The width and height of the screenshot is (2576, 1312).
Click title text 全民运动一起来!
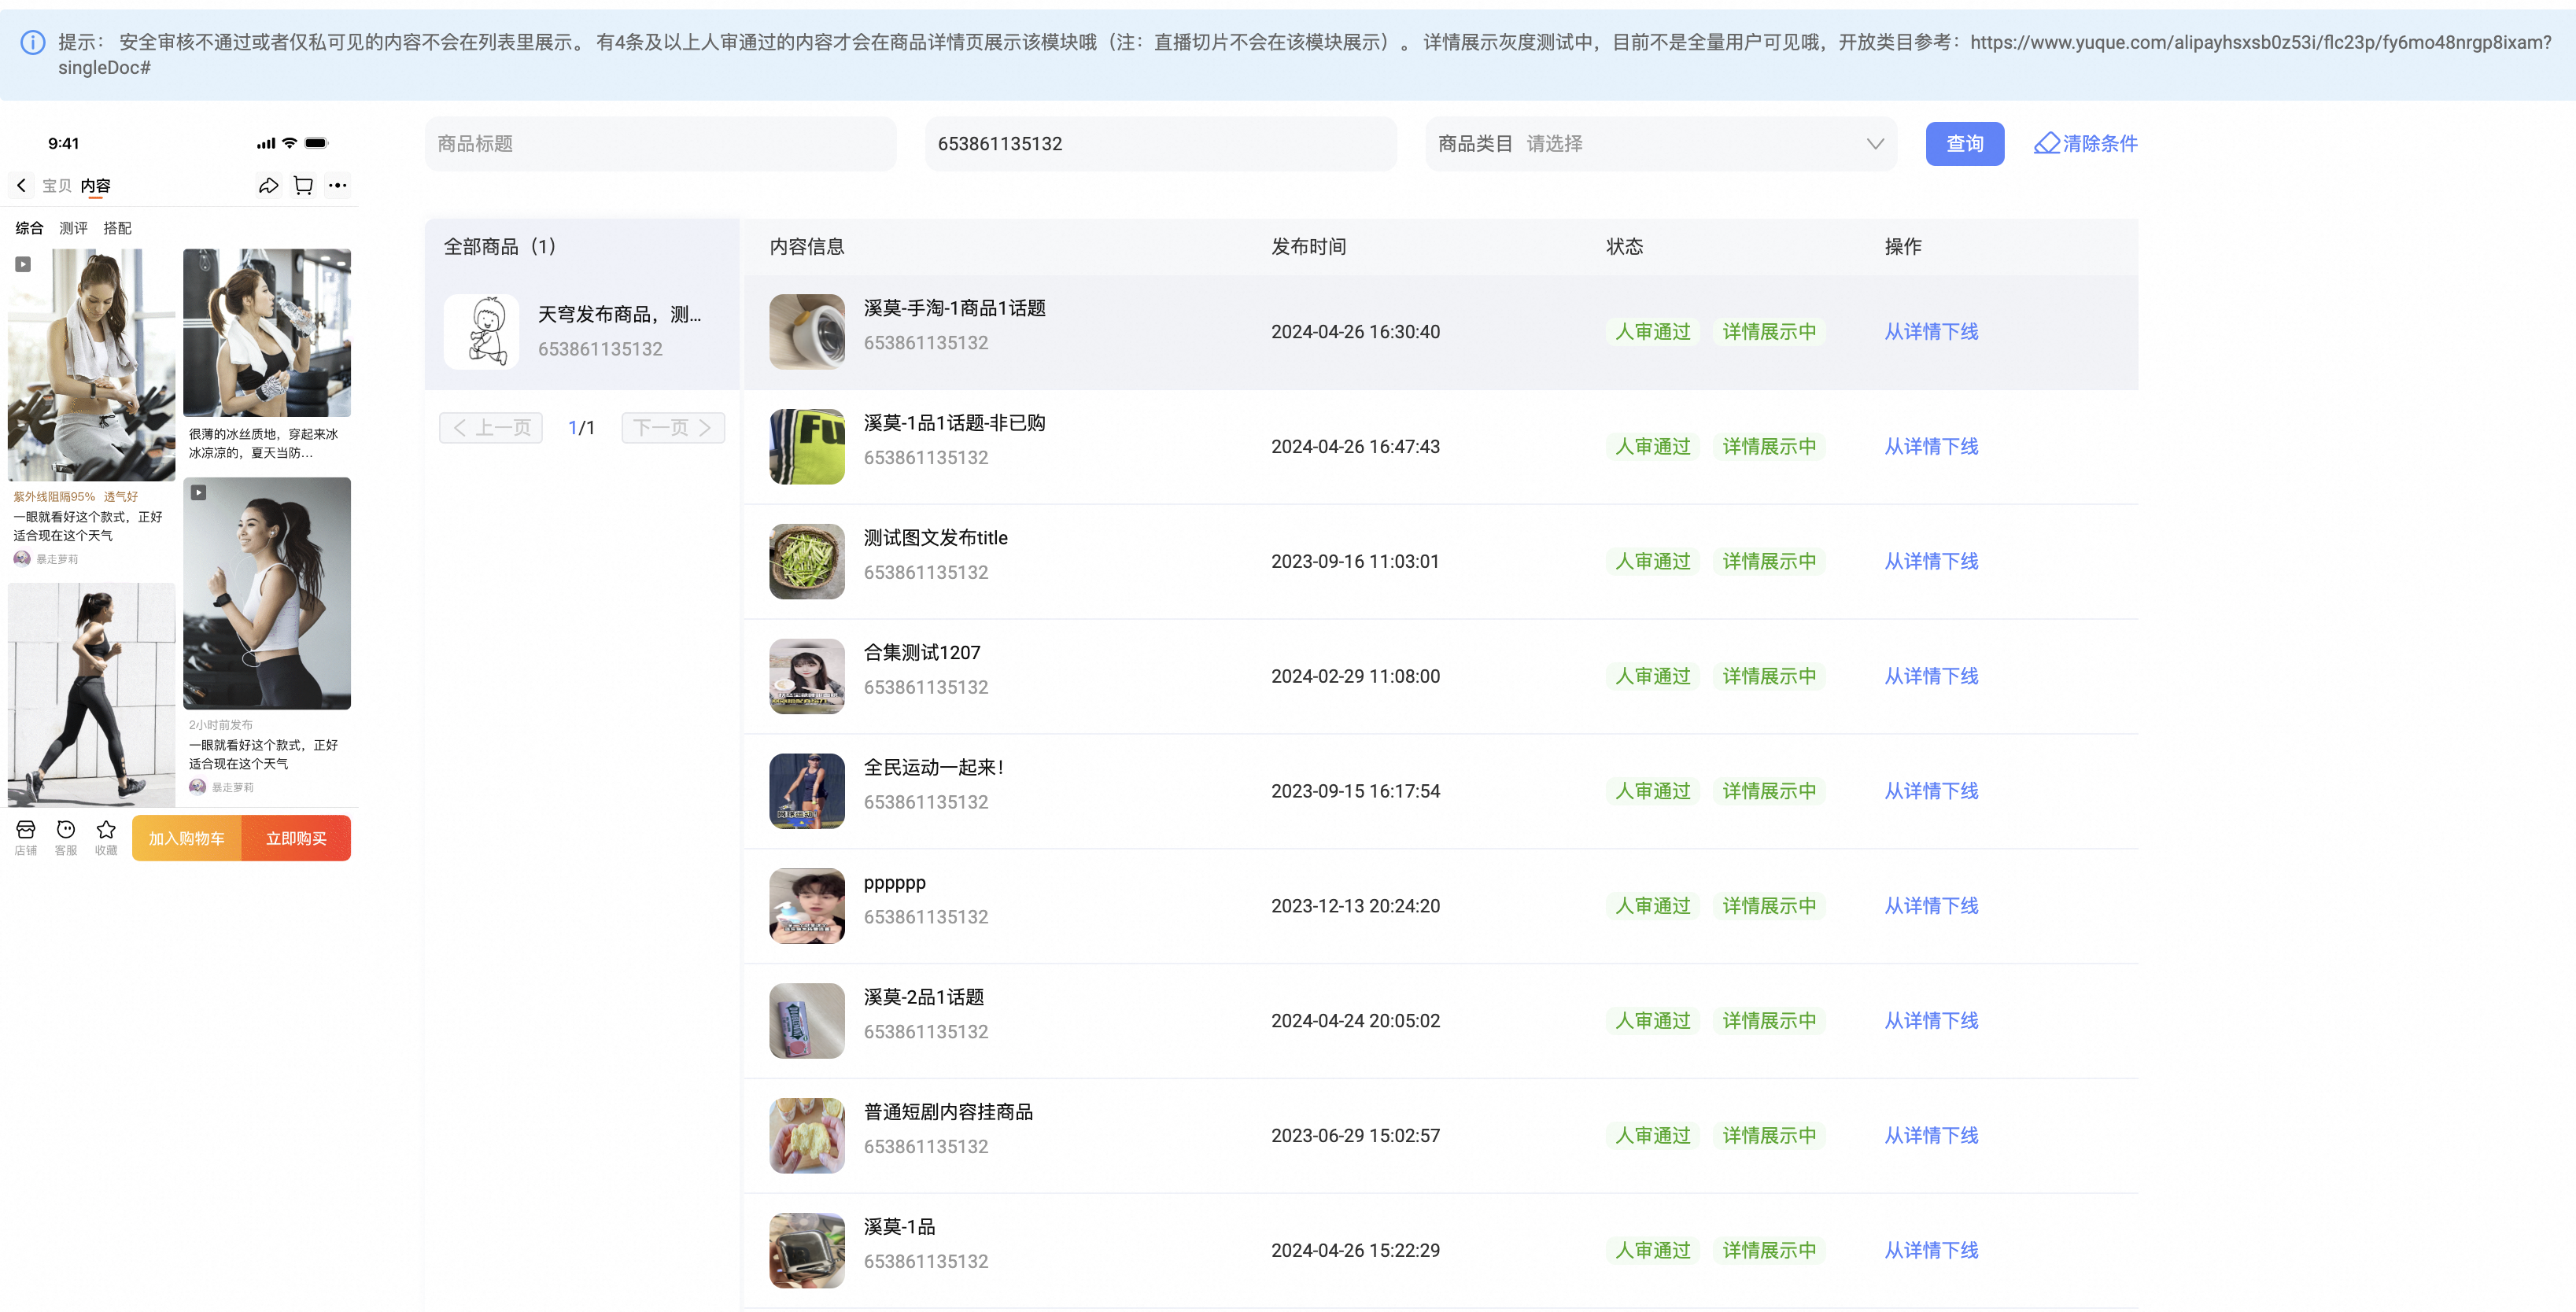click(x=934, y=767)
